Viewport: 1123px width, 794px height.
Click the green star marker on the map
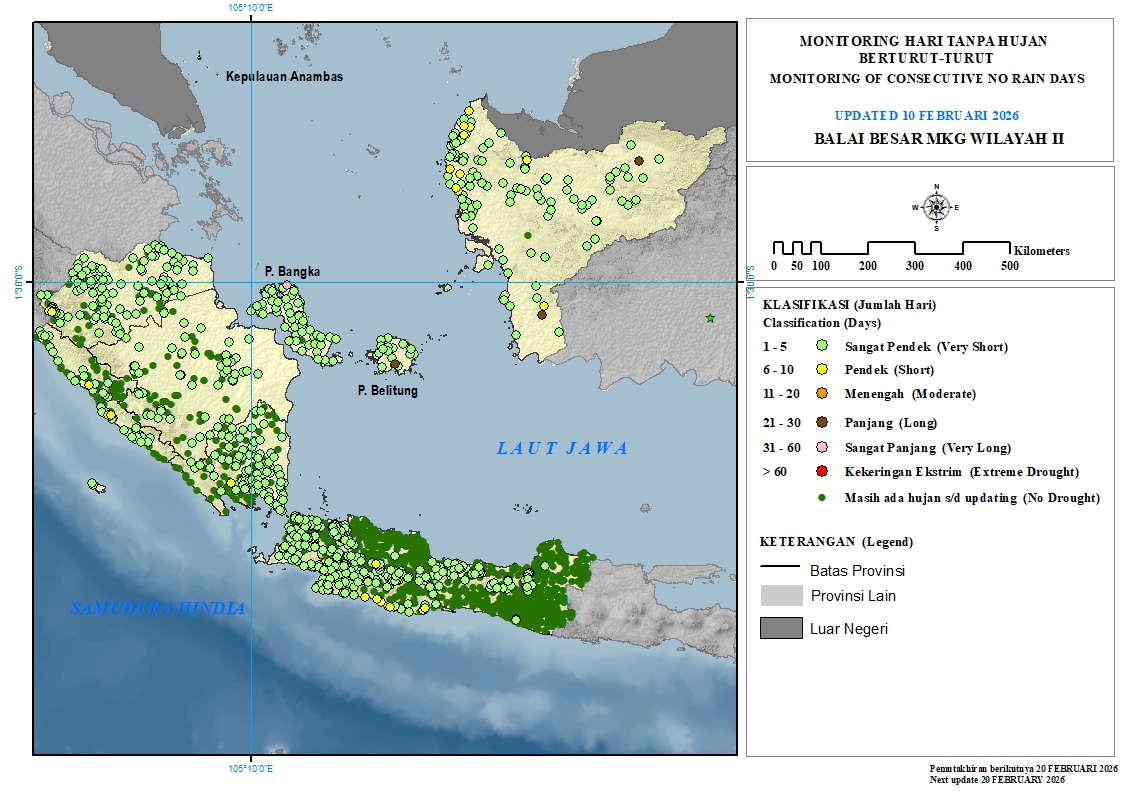coord(710,318)
